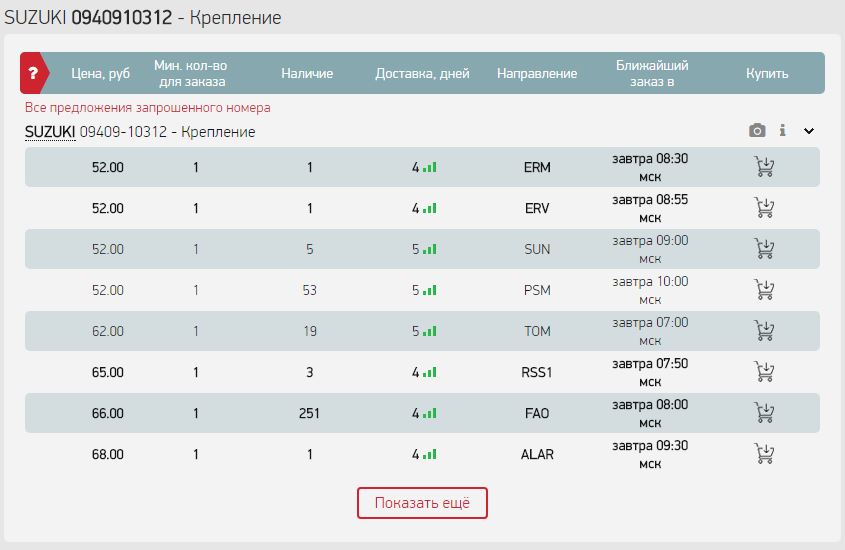This screenshot has width=845, height=550.
Task: Add the FAO offer to cart
Action: click(x=765, y=413)
